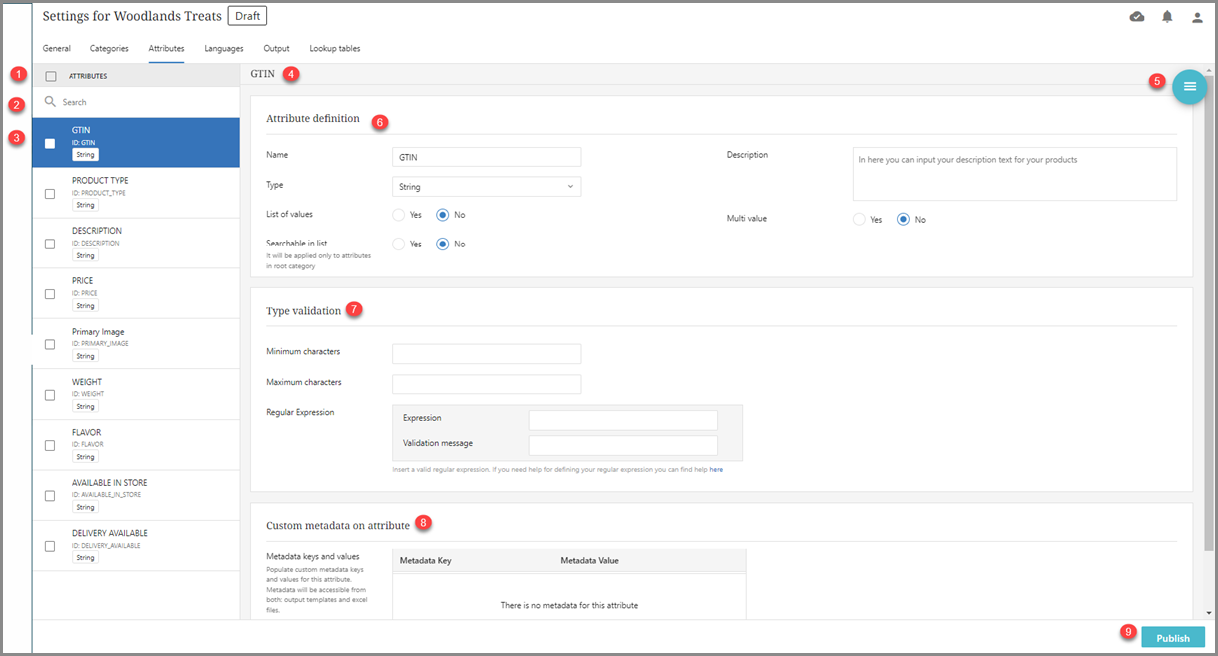The image size is (1218, 656).
Task: Select Yes for Multi value
Action: 859,220
